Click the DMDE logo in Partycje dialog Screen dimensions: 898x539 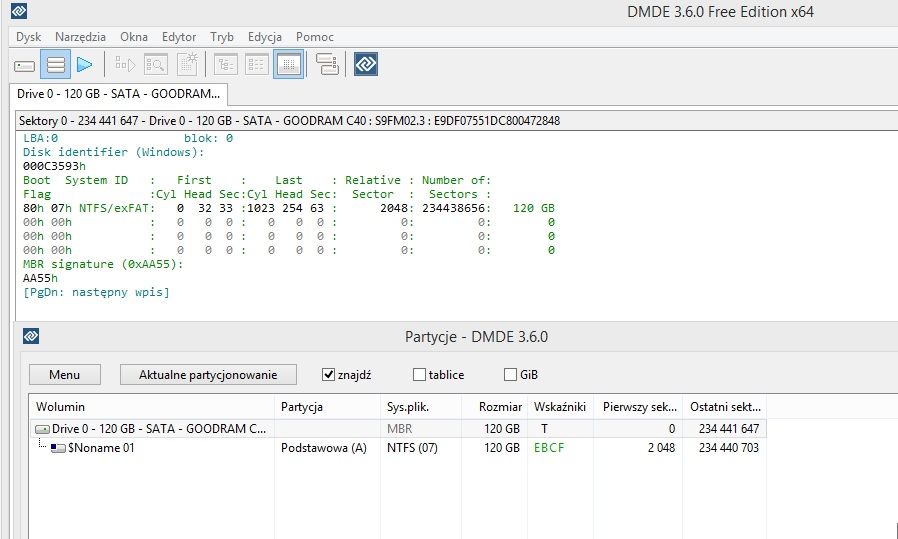pyautogui.click(x=31, y=336)
